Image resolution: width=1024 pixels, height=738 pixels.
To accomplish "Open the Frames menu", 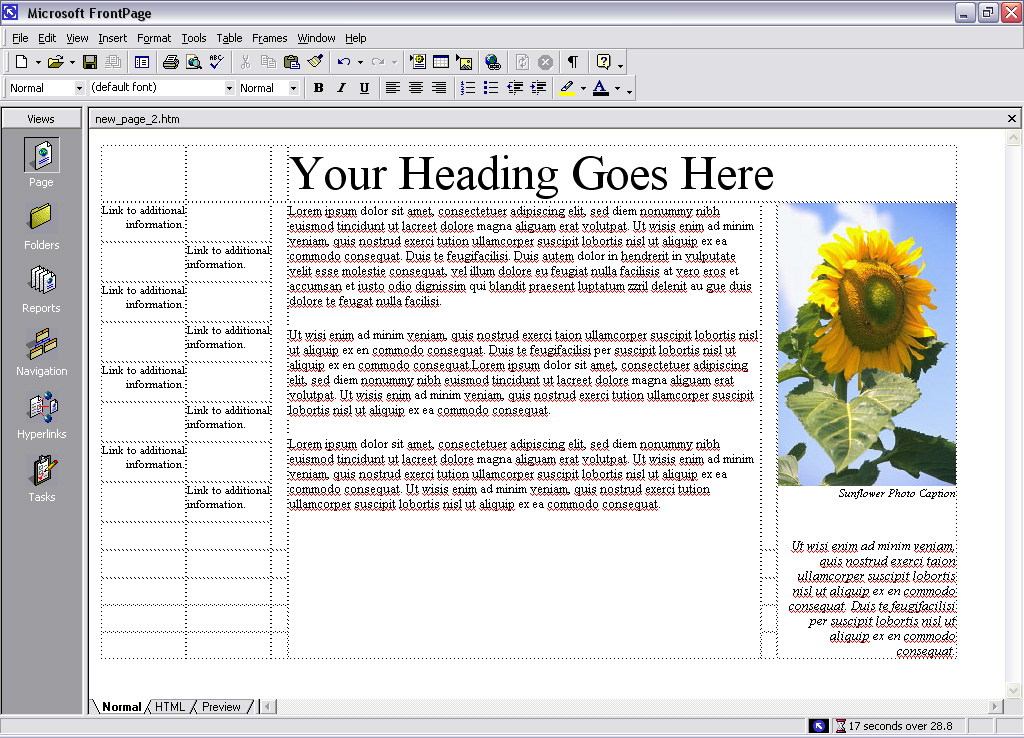I will click(269, 38).
